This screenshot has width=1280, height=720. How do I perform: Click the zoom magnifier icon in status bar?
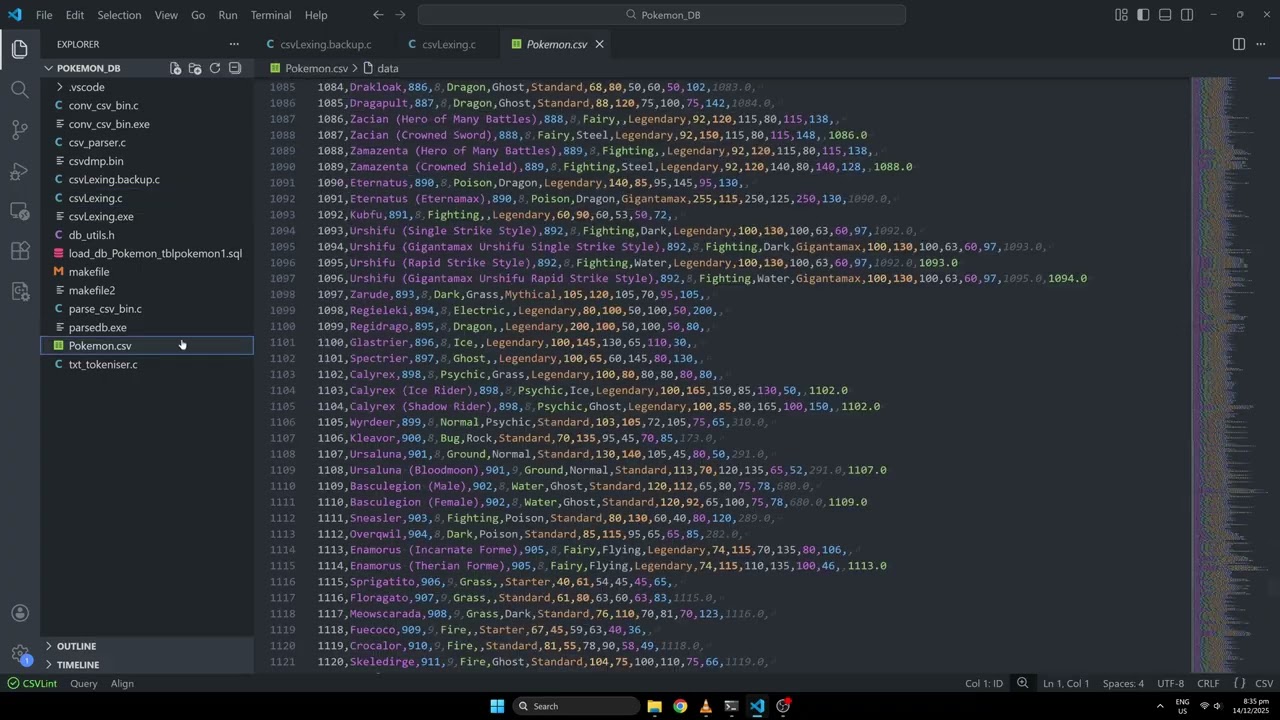(1022, 683)
